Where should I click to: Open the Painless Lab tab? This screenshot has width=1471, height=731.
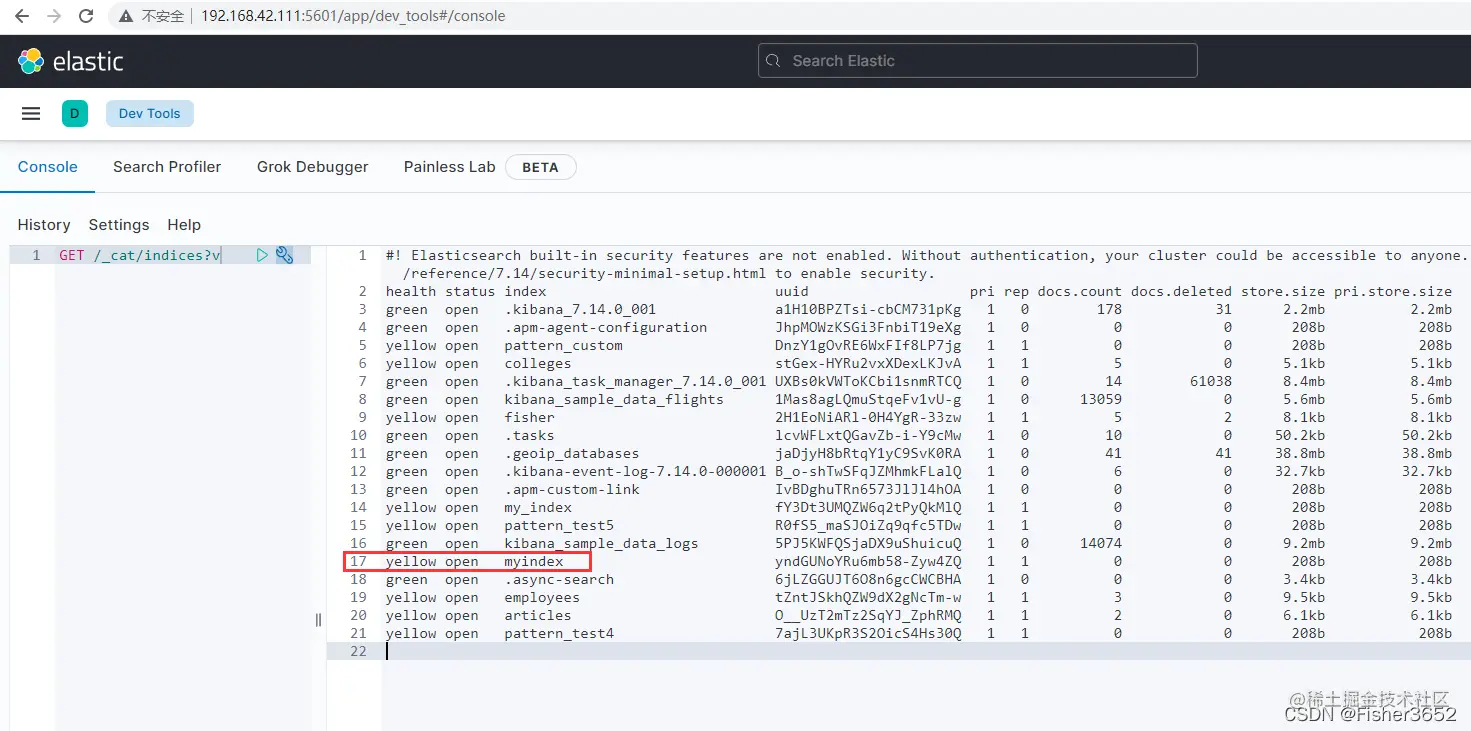pyautogui.click(x=450, y=167)
